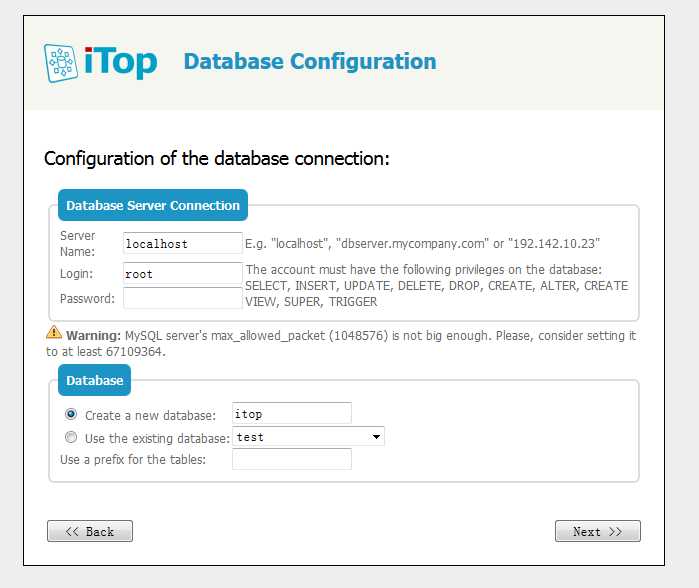Click the empty Password field

coord(183,298)
